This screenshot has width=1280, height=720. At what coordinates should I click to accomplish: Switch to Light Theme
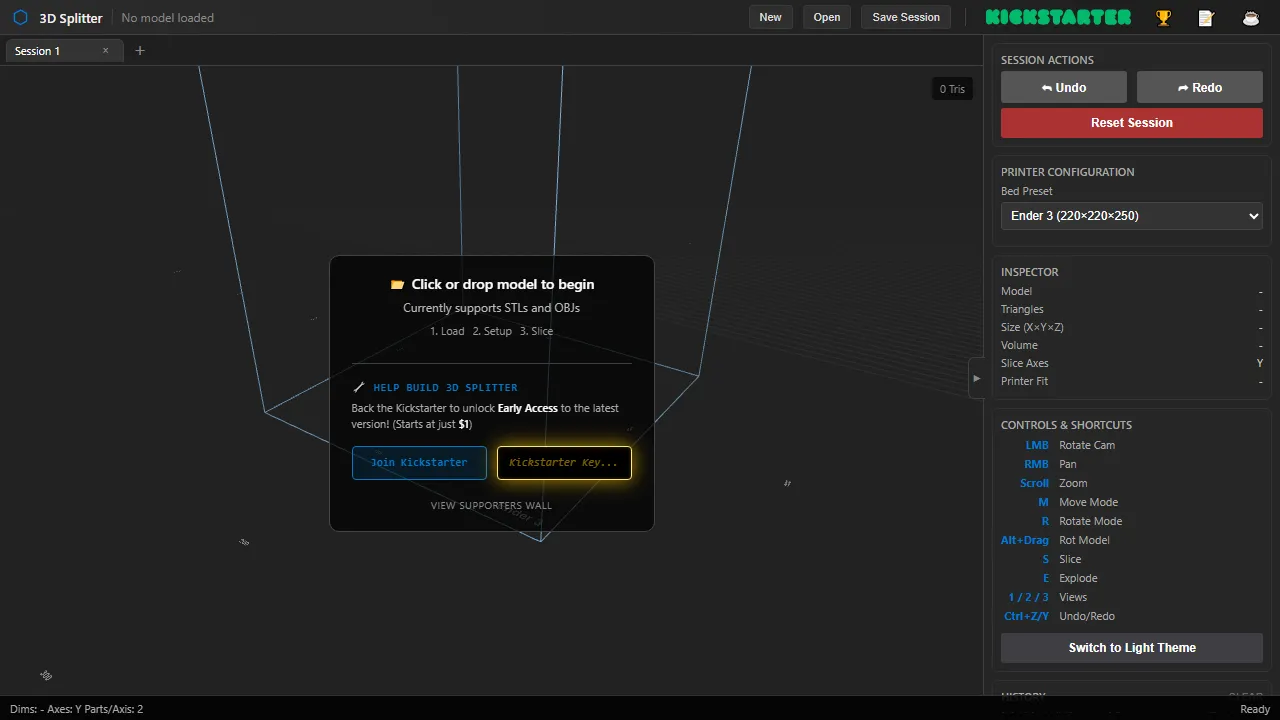coord(1131,647)
